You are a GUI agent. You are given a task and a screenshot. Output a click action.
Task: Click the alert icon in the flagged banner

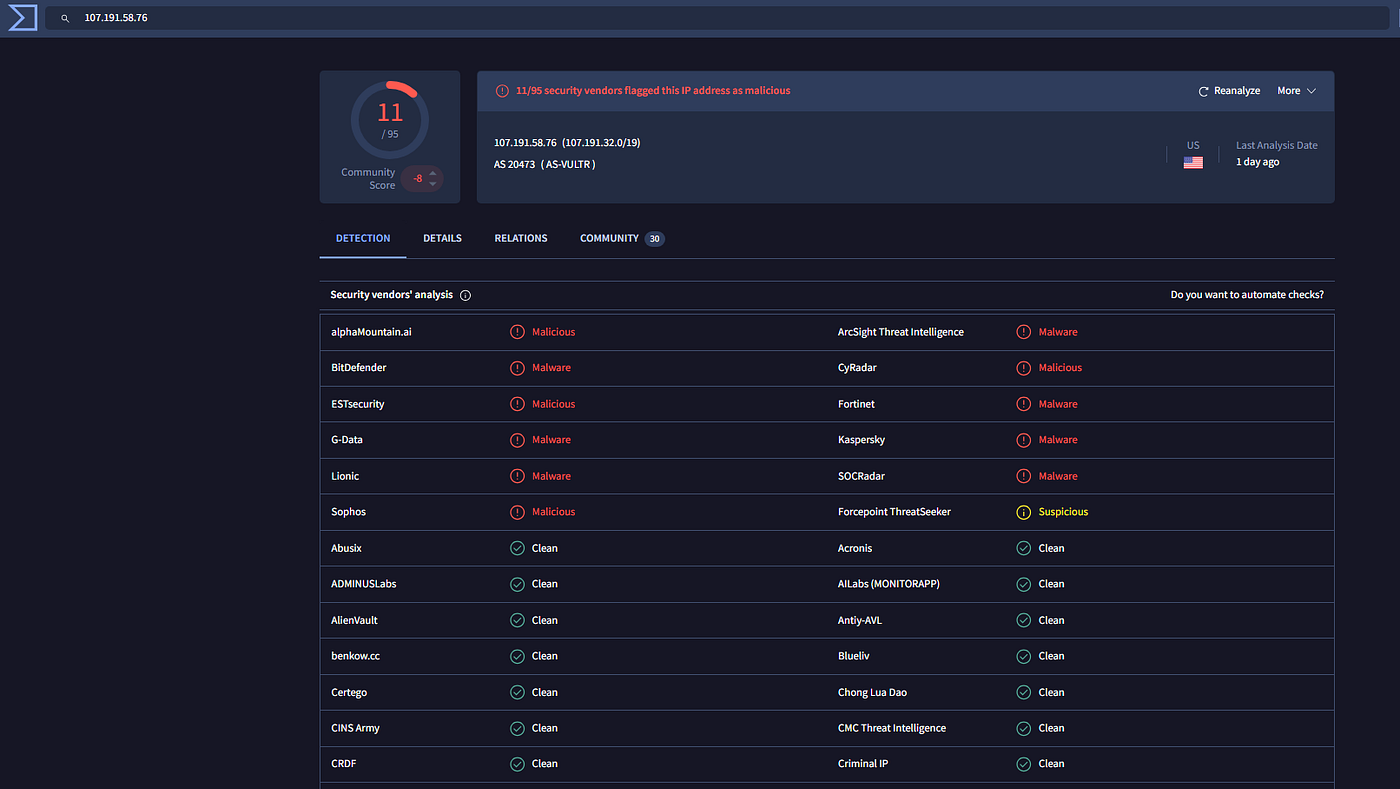pyautogui.click(x=502, y=91)
